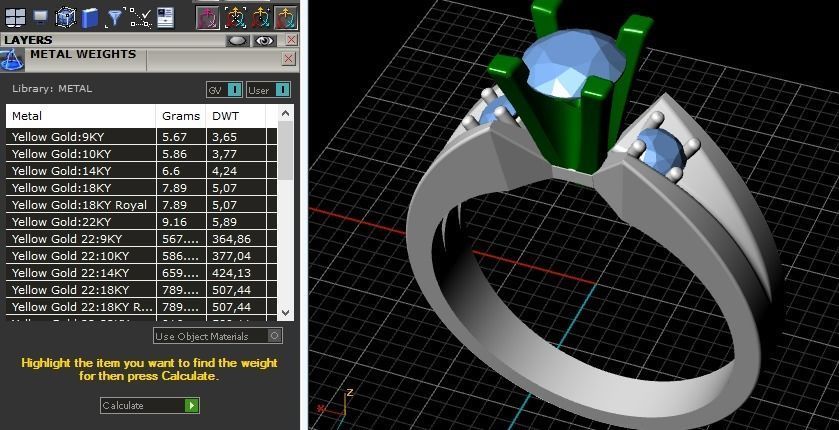Close the Layers panel

click(x=291, y=40)
